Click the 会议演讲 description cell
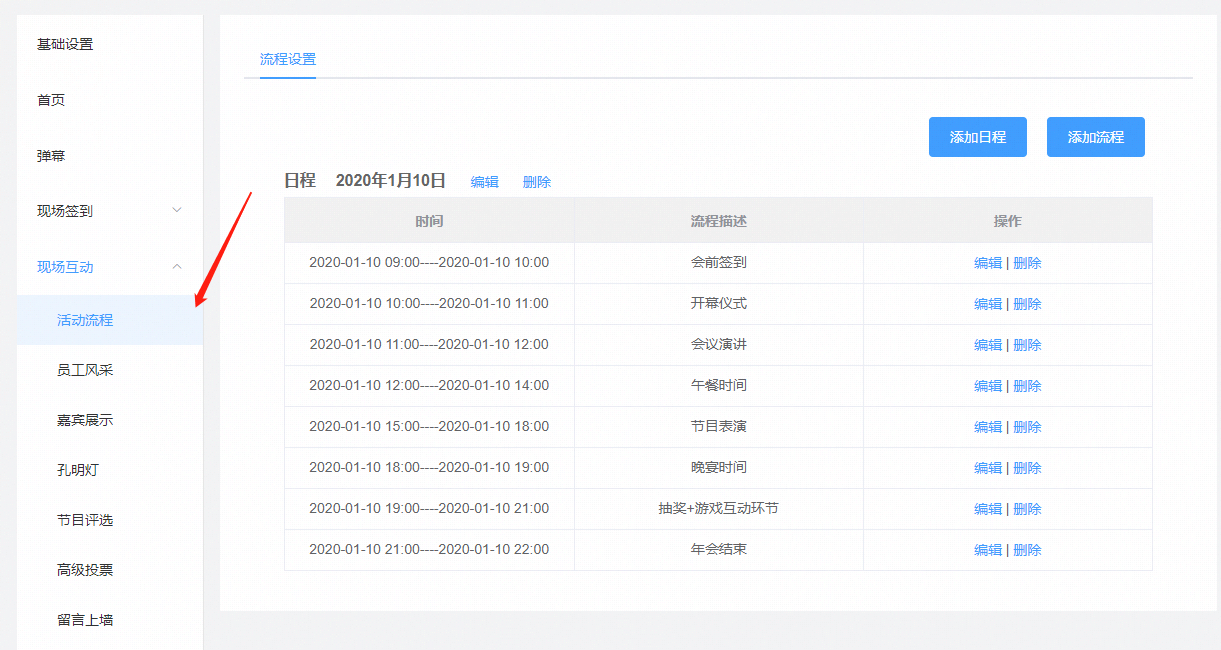The width and height of the screenshot is (1221, 650). click(718, 345)
